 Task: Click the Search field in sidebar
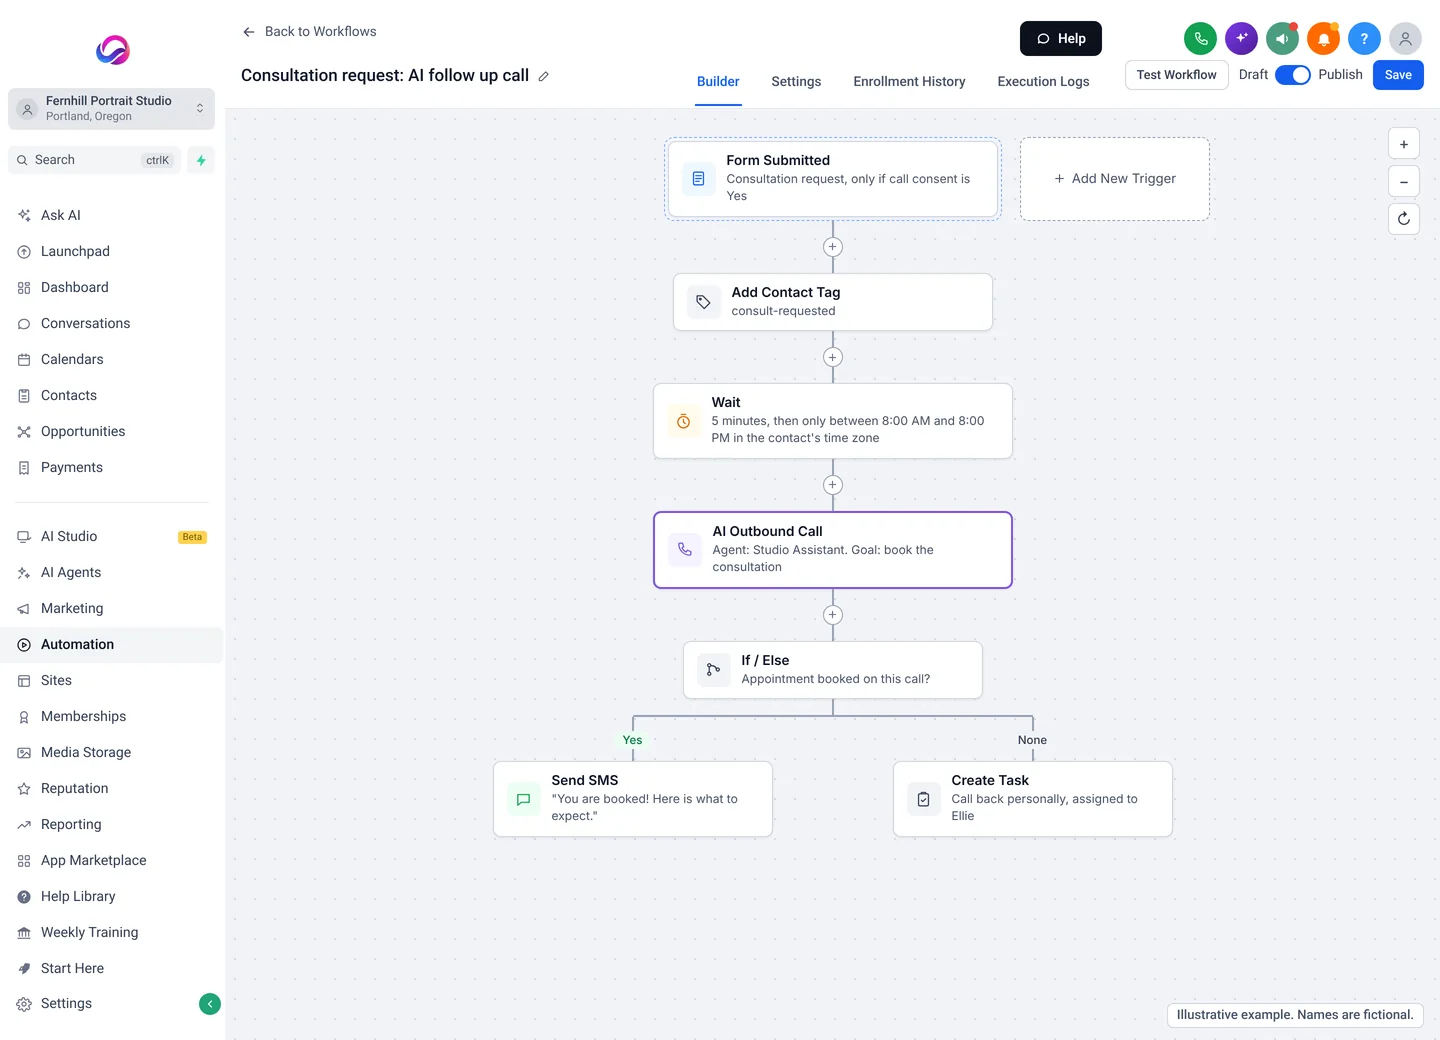pos(95,160)
